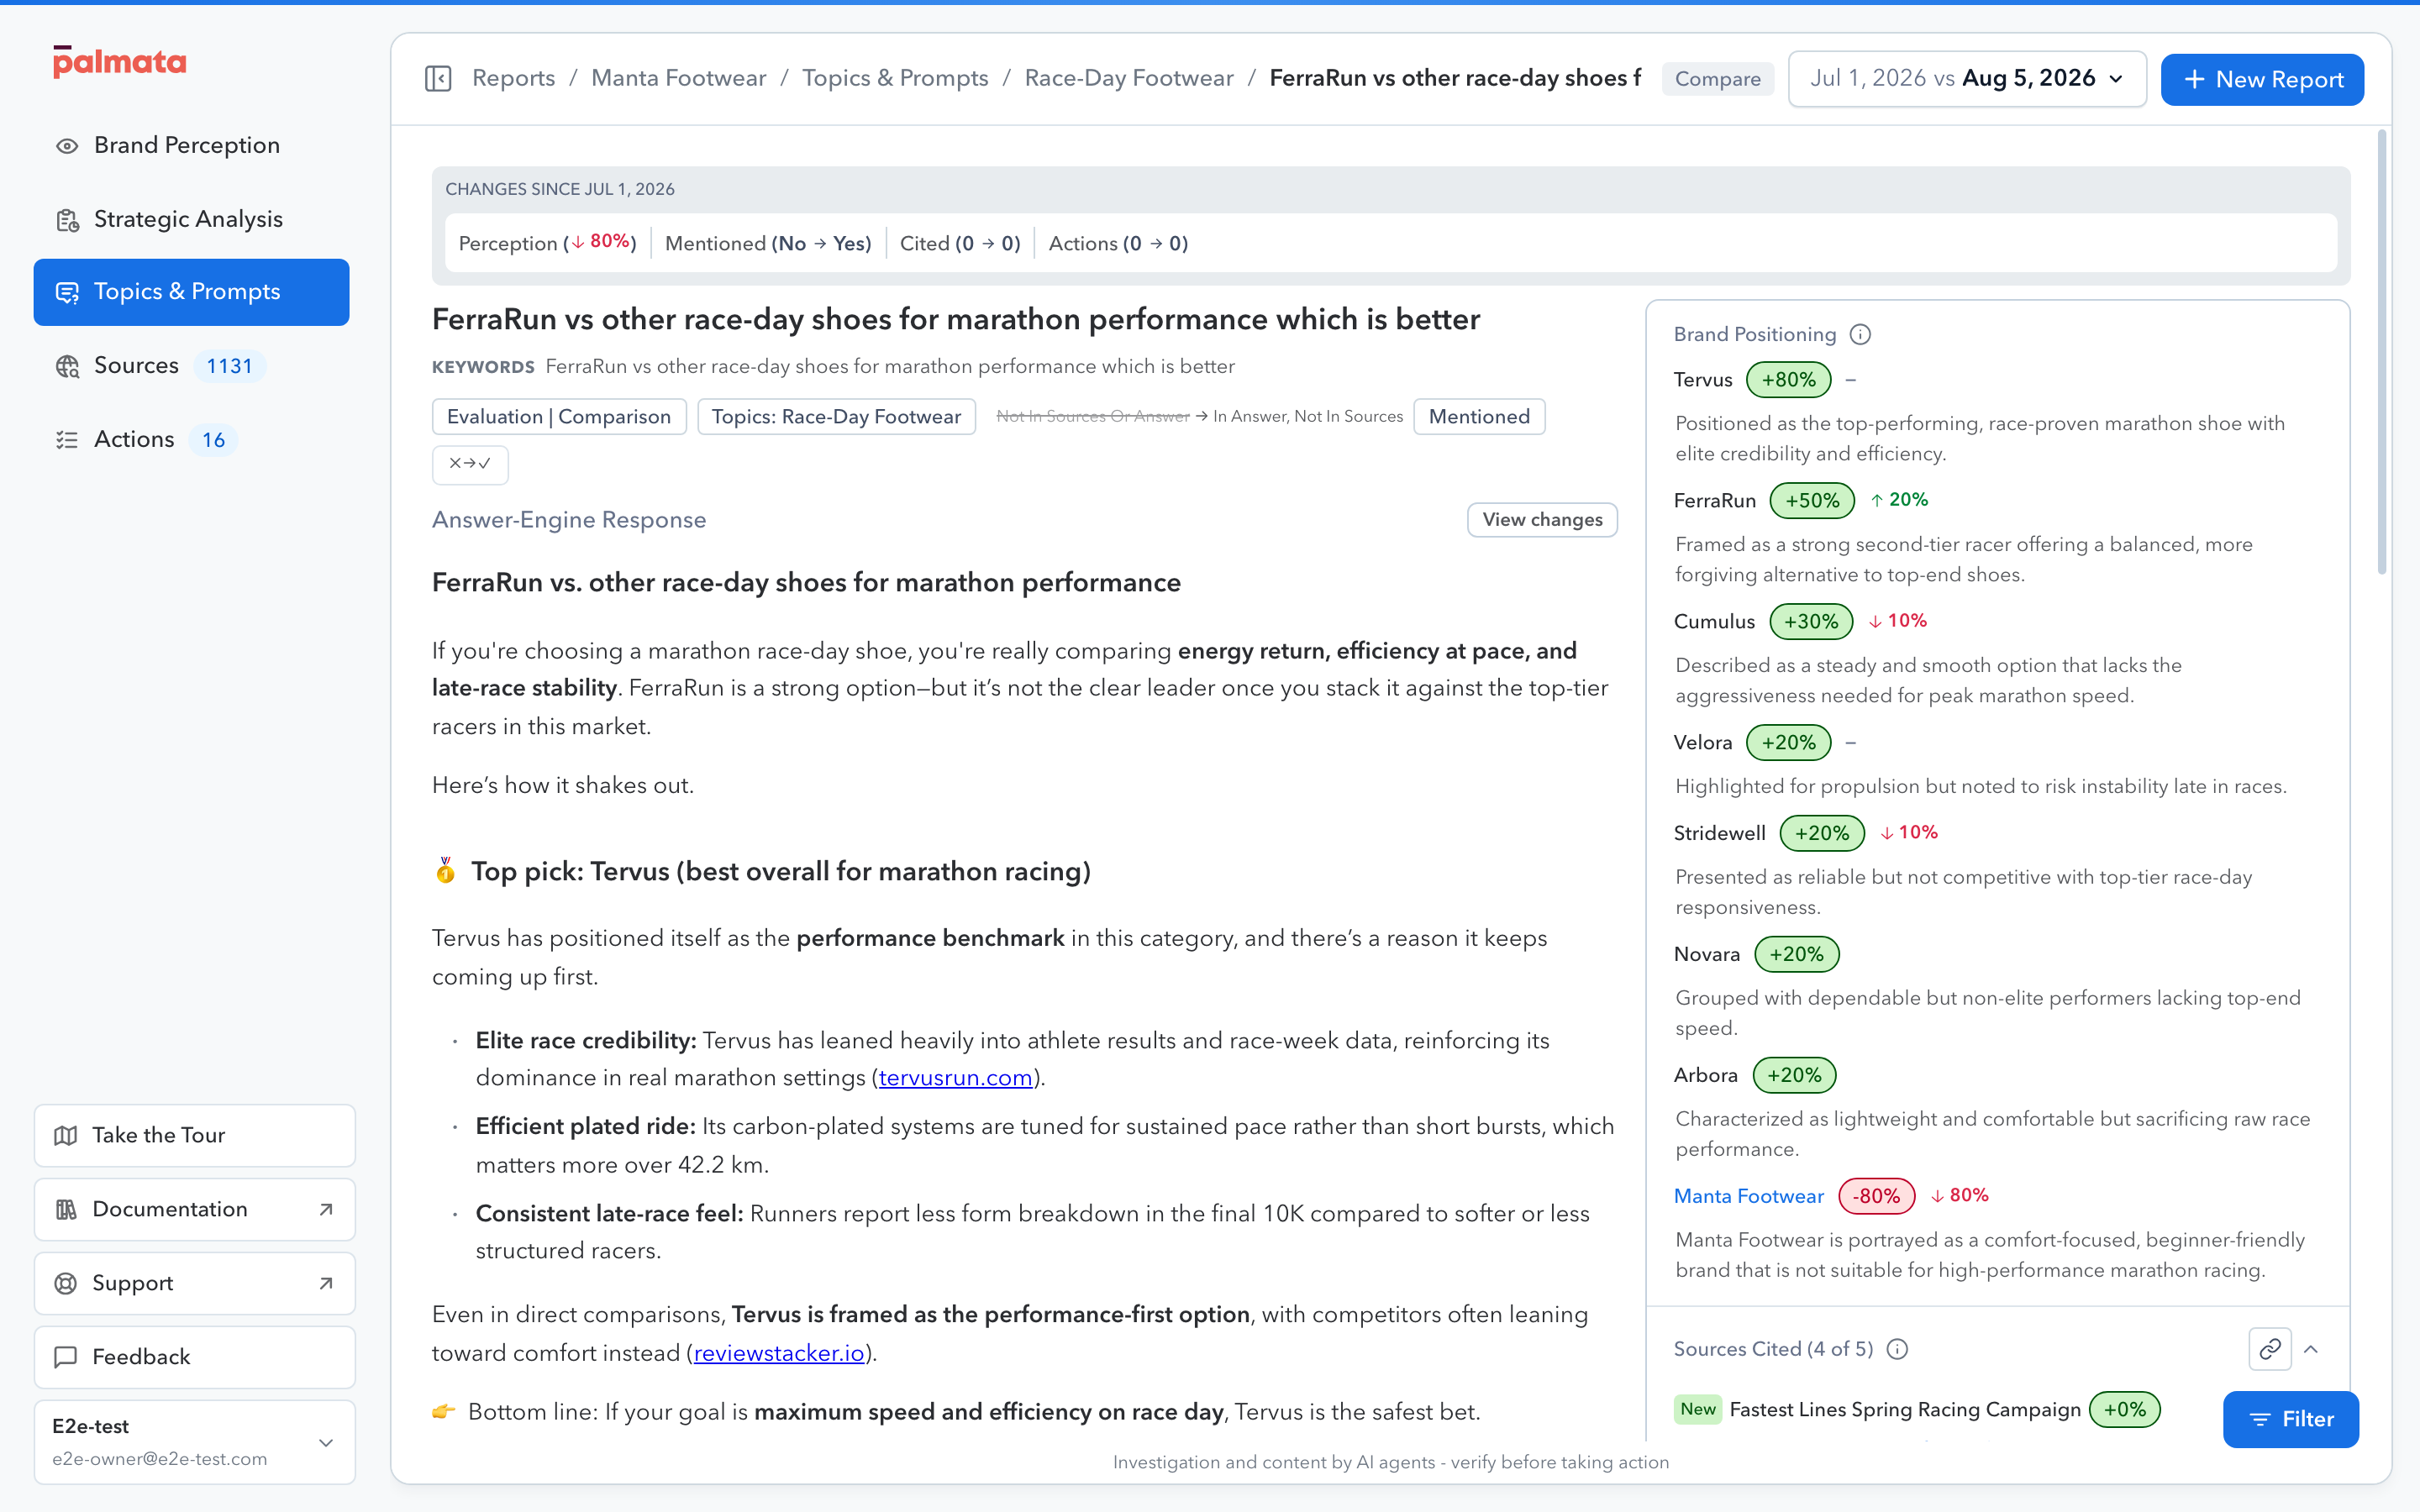Click Tervus +80% score badge

pyautogui.click(x=1788, y=380)
